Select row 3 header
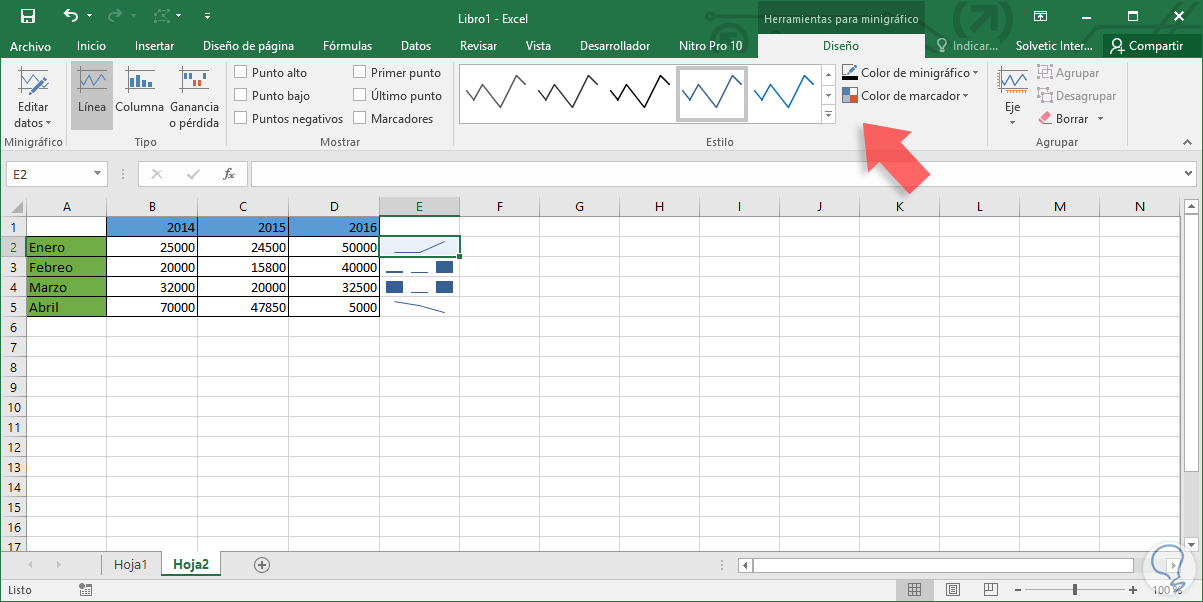 click(13, 267)
